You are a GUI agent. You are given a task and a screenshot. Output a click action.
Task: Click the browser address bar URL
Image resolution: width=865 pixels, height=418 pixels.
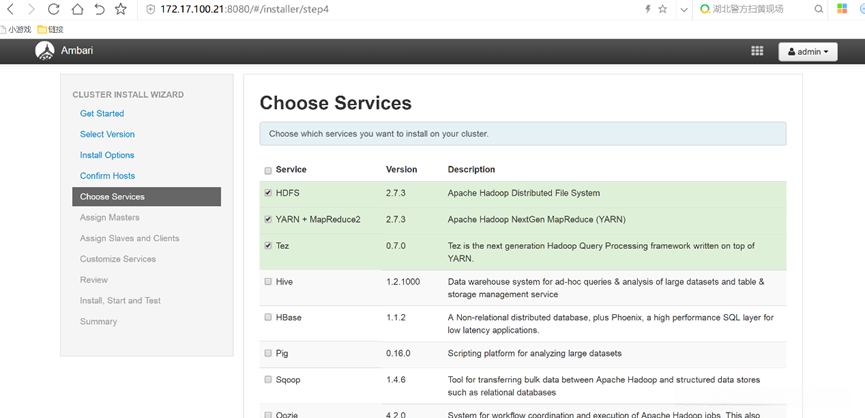230,9
